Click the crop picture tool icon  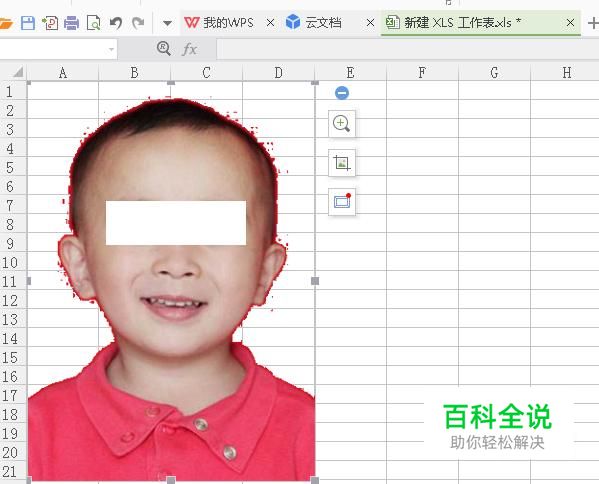342,163
